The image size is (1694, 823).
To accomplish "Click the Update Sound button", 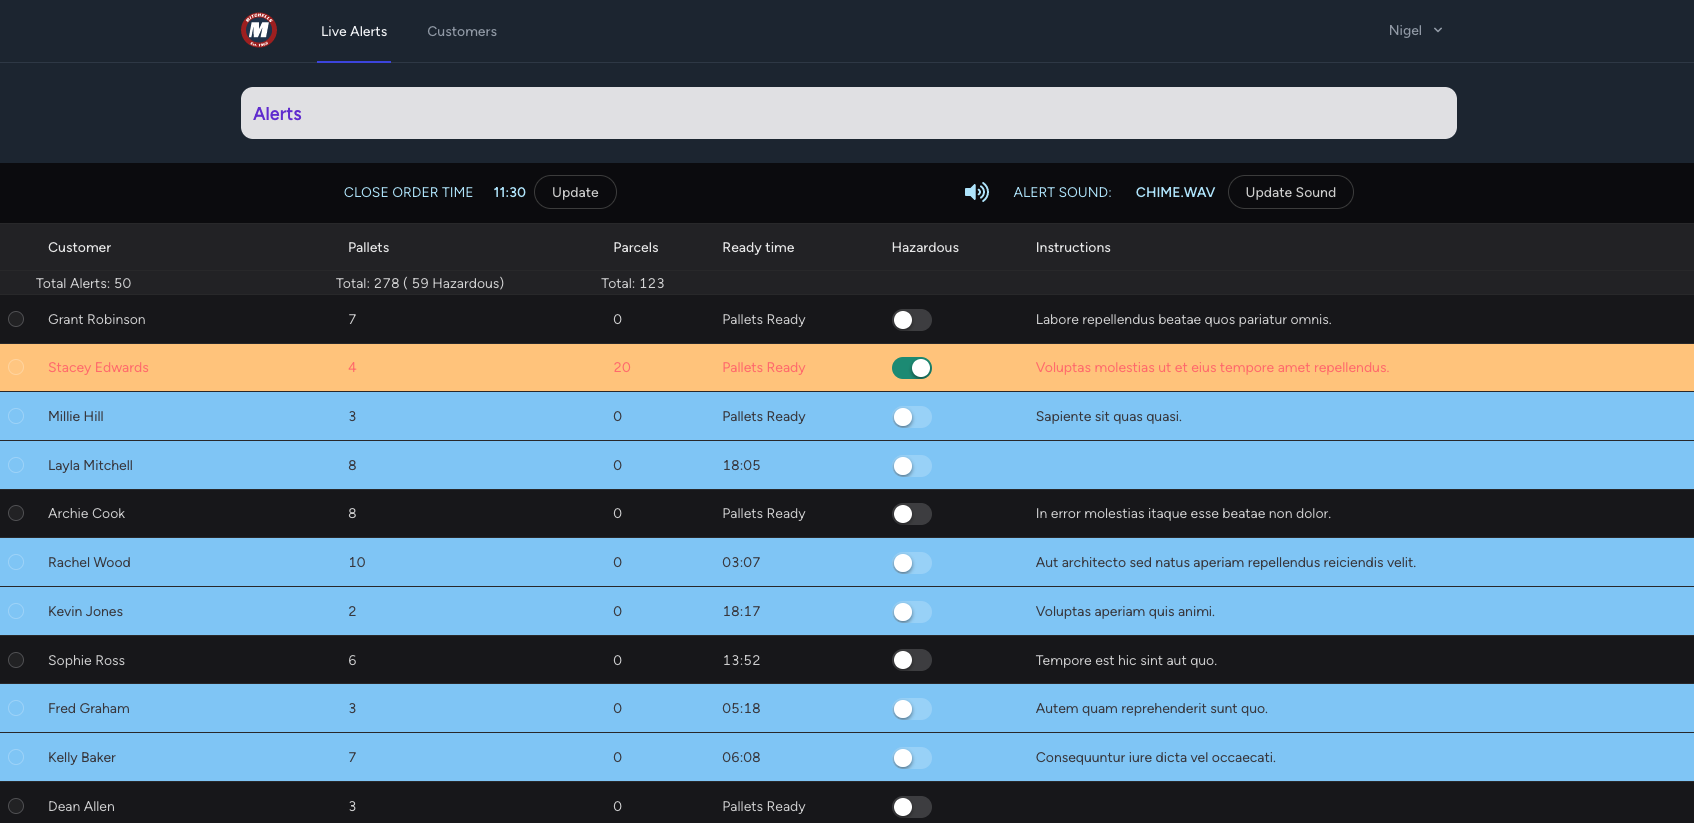I will tap(1290, 192).
